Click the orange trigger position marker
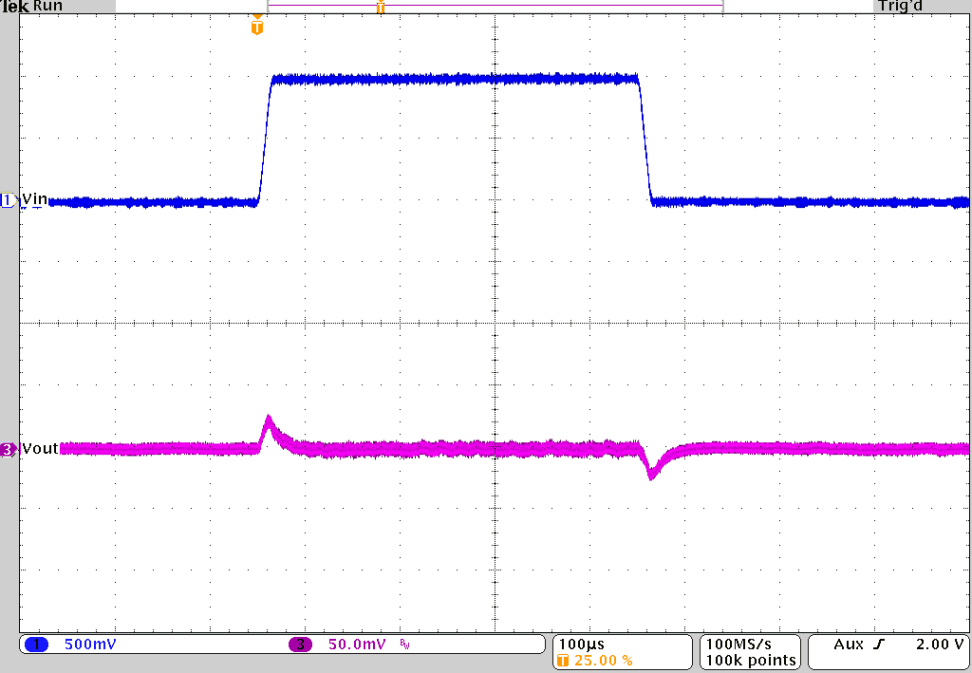The height and width of the screenshot is (673, 972). pos(258,26)
